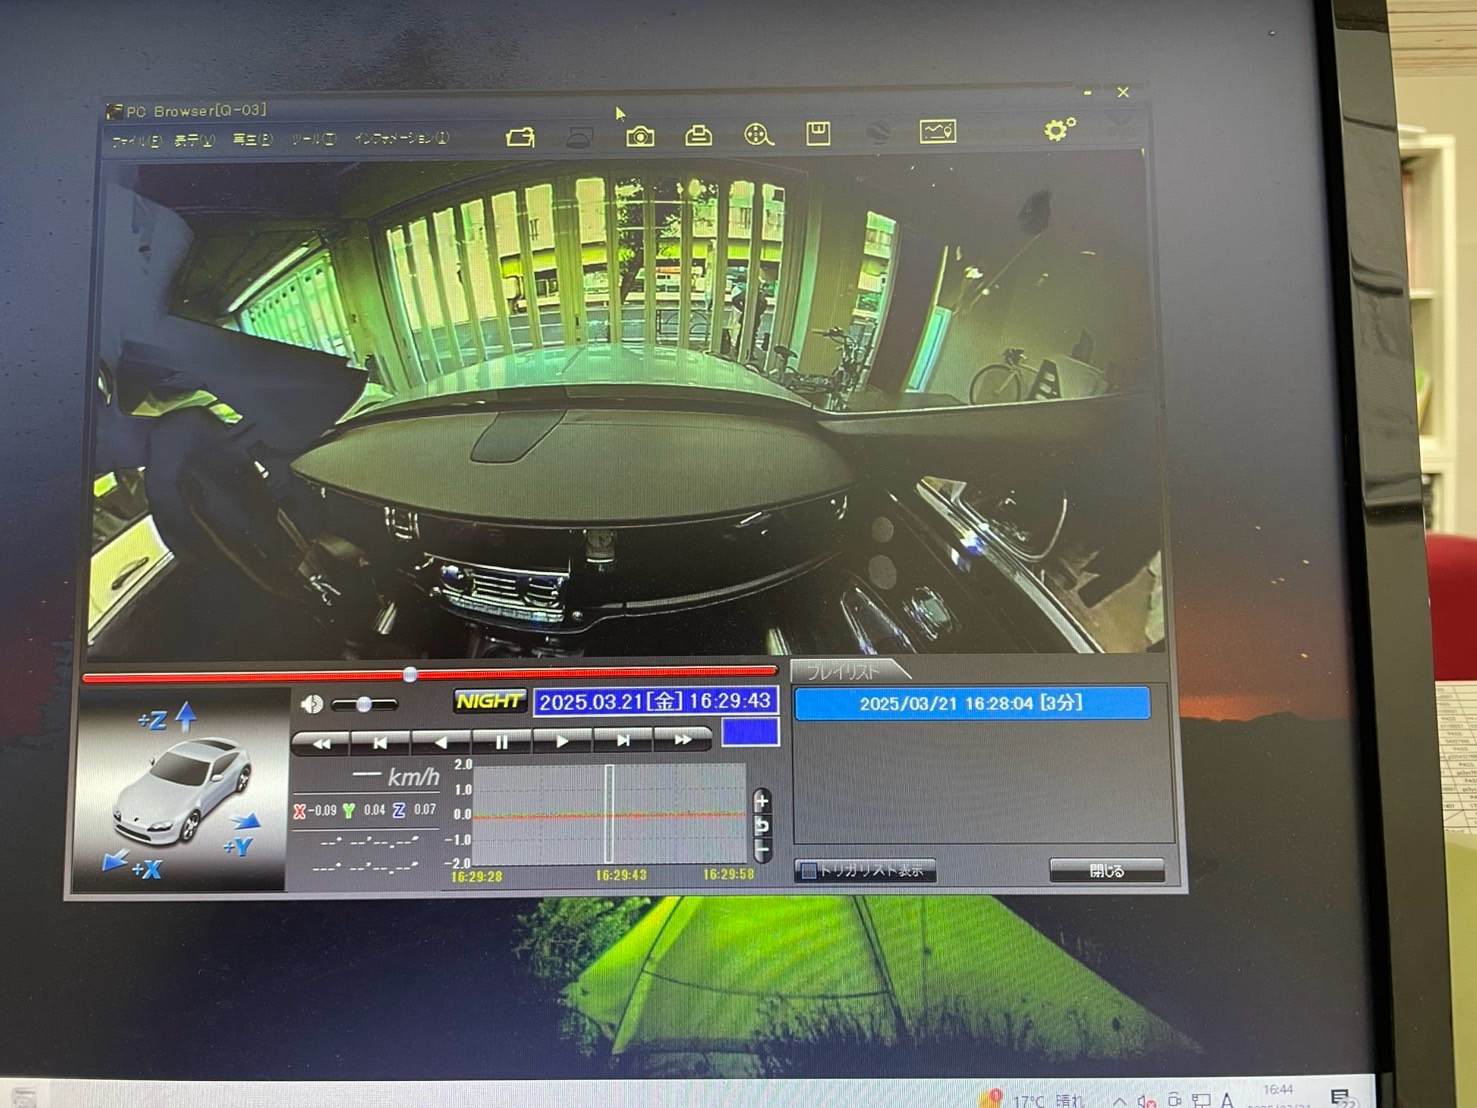The width and height of the screenshot is (1477, 1108).
Task: Open the 表示(V) menu
Action: [194, 141]
